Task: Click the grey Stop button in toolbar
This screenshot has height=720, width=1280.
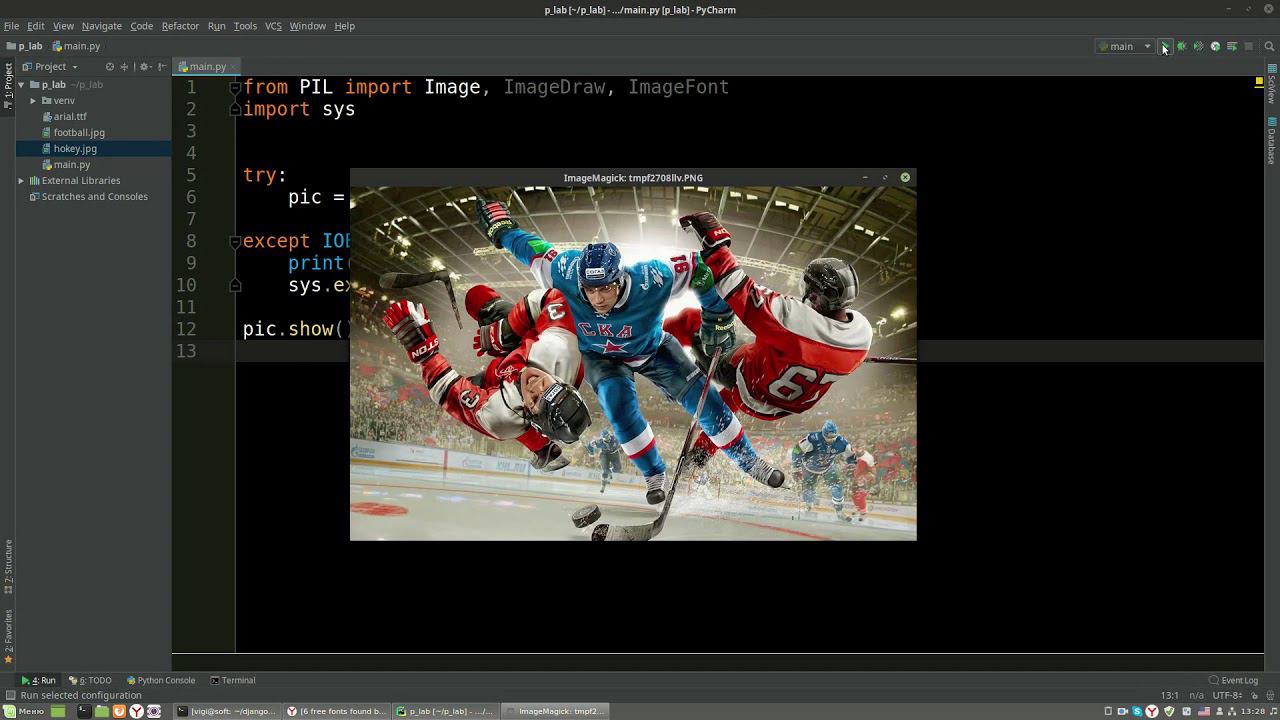Action: 1248,47
